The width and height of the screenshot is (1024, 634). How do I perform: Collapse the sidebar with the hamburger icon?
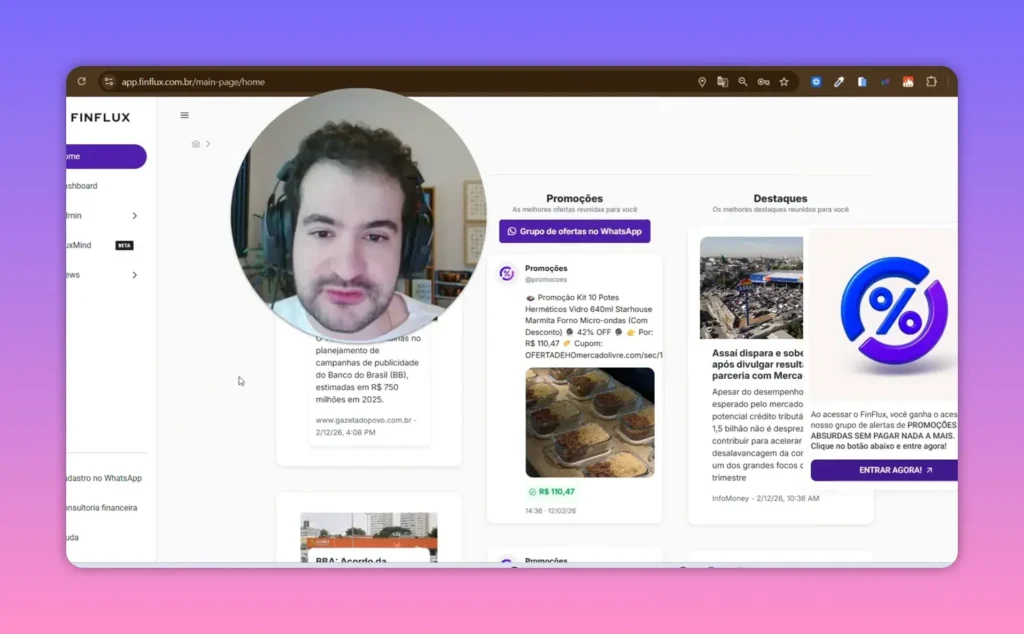(184, 115)
